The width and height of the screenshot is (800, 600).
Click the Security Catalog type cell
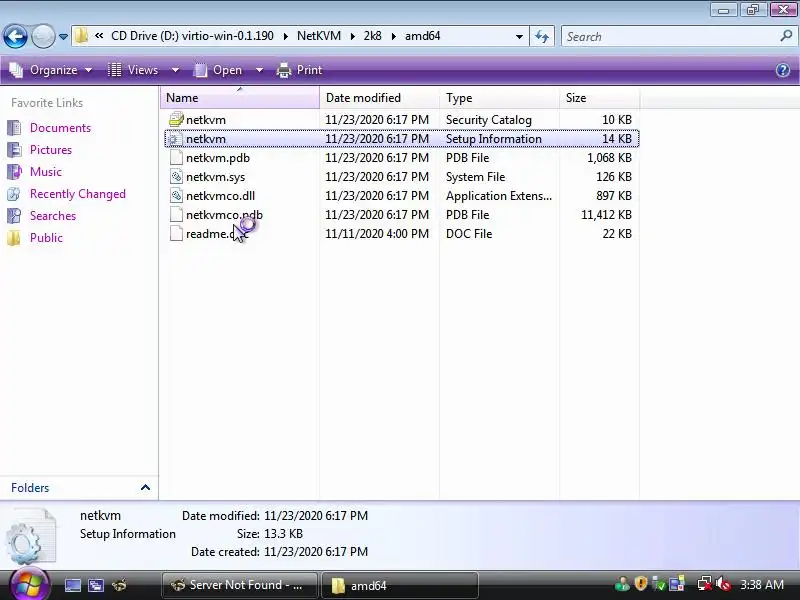489,120
